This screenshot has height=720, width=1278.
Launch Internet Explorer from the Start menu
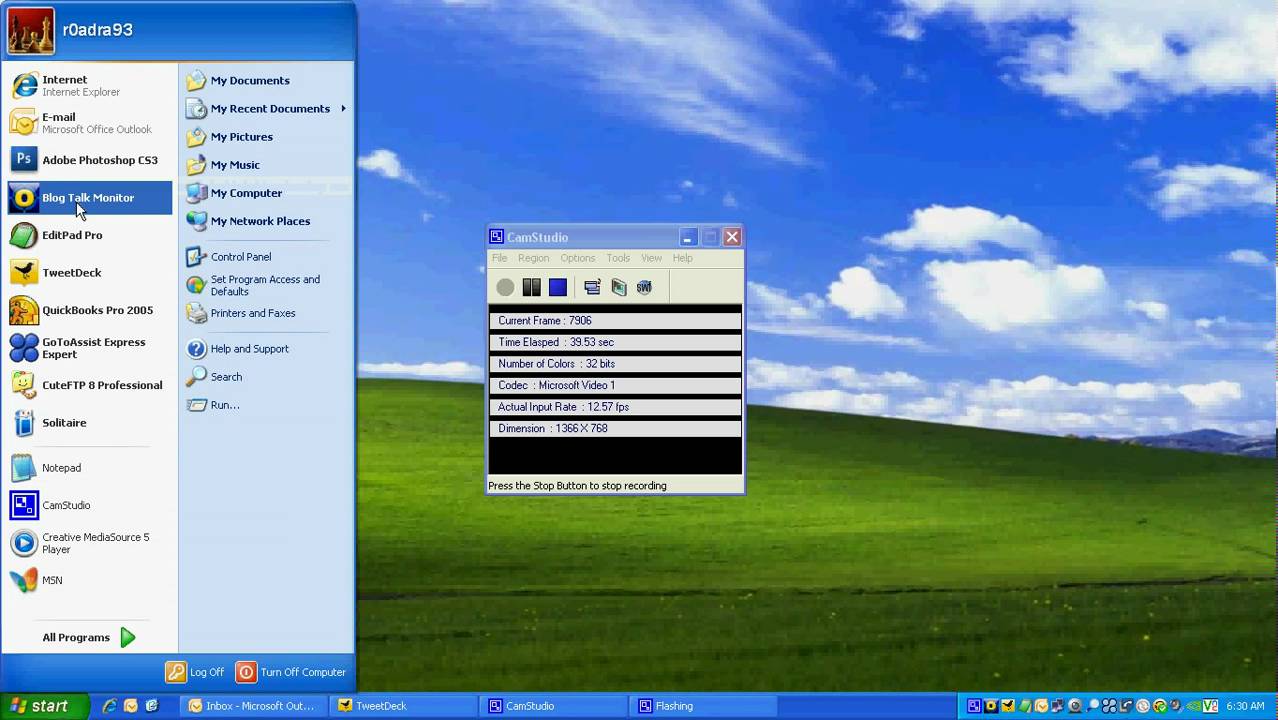pyautogui.click(x=89, y=85)
